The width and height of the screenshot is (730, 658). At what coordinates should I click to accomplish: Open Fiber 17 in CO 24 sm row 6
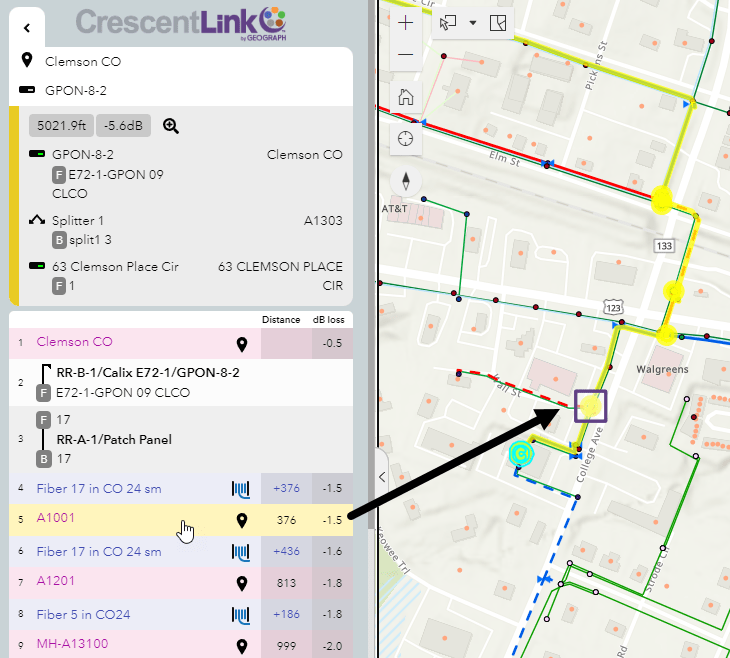99,552
